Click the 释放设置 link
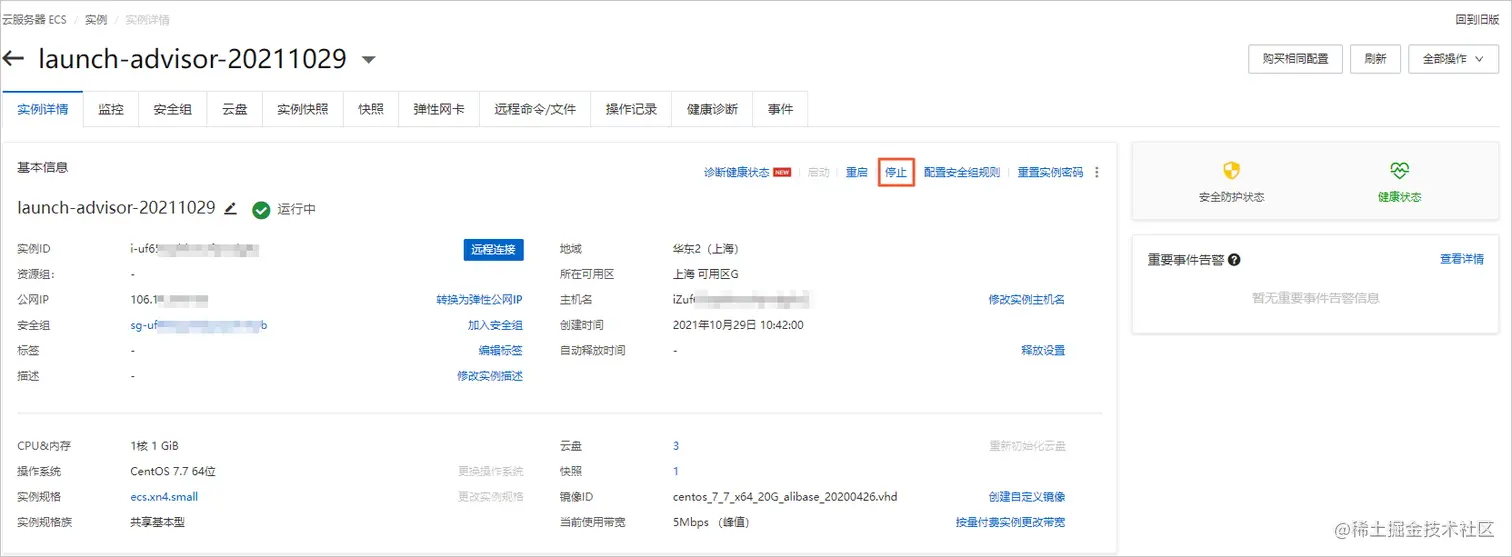Screen dimensions: 1512x557 pyautogui.click(x=1043, y=350)
